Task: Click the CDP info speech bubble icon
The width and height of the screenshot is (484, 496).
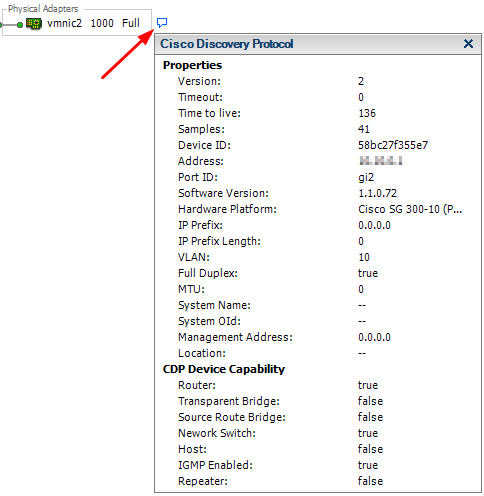Action: [x=162, y=23]
